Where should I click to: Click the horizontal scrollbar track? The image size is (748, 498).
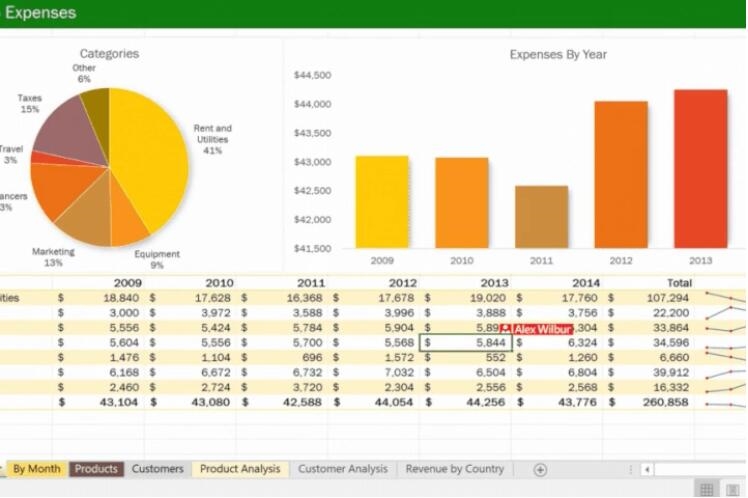tap(700, 469)
